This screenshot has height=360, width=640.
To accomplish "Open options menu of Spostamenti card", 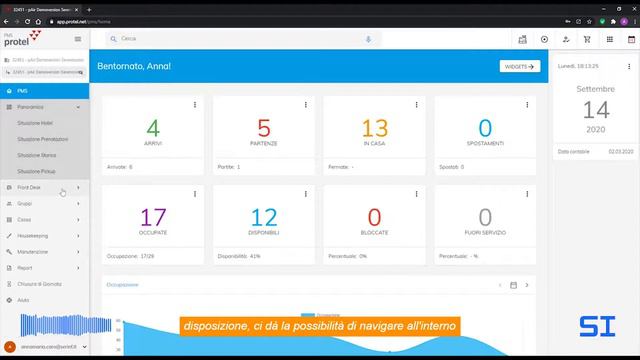I will (x=527, y=105).
